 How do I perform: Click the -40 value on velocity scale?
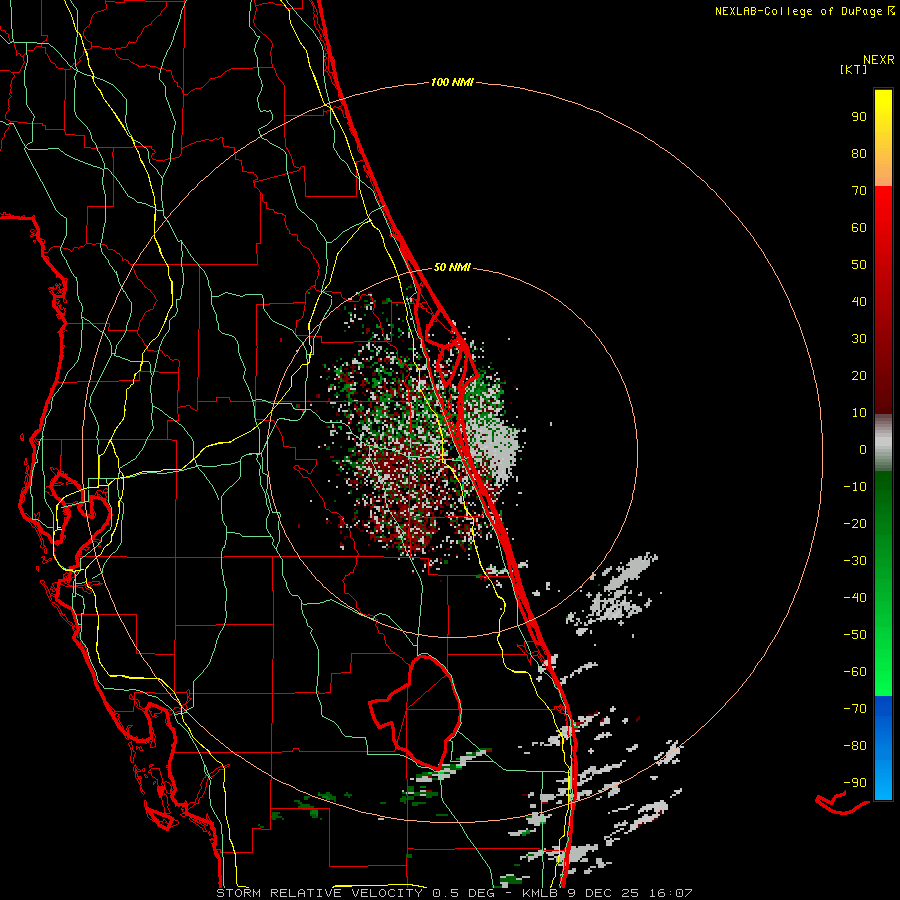tap(855, 598)
